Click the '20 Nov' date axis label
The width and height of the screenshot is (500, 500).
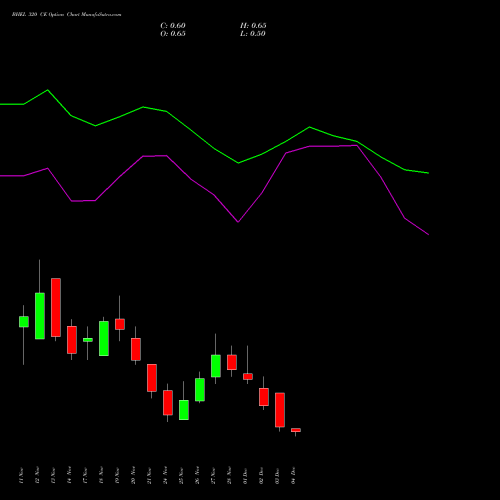click(133, 476)
